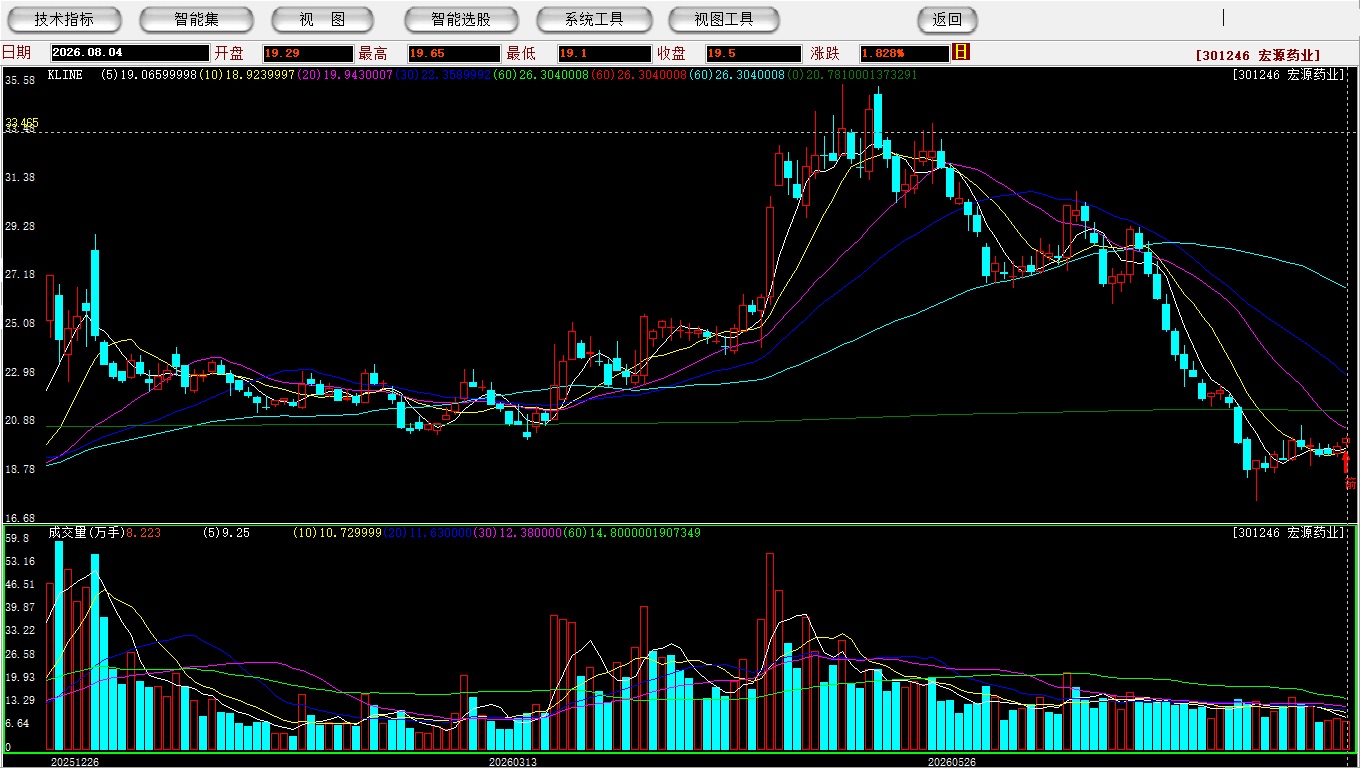Click the [301246 宏源药业] volume panel label
The width and height of the screenshot is (1360, 768).
[1289, 533]
